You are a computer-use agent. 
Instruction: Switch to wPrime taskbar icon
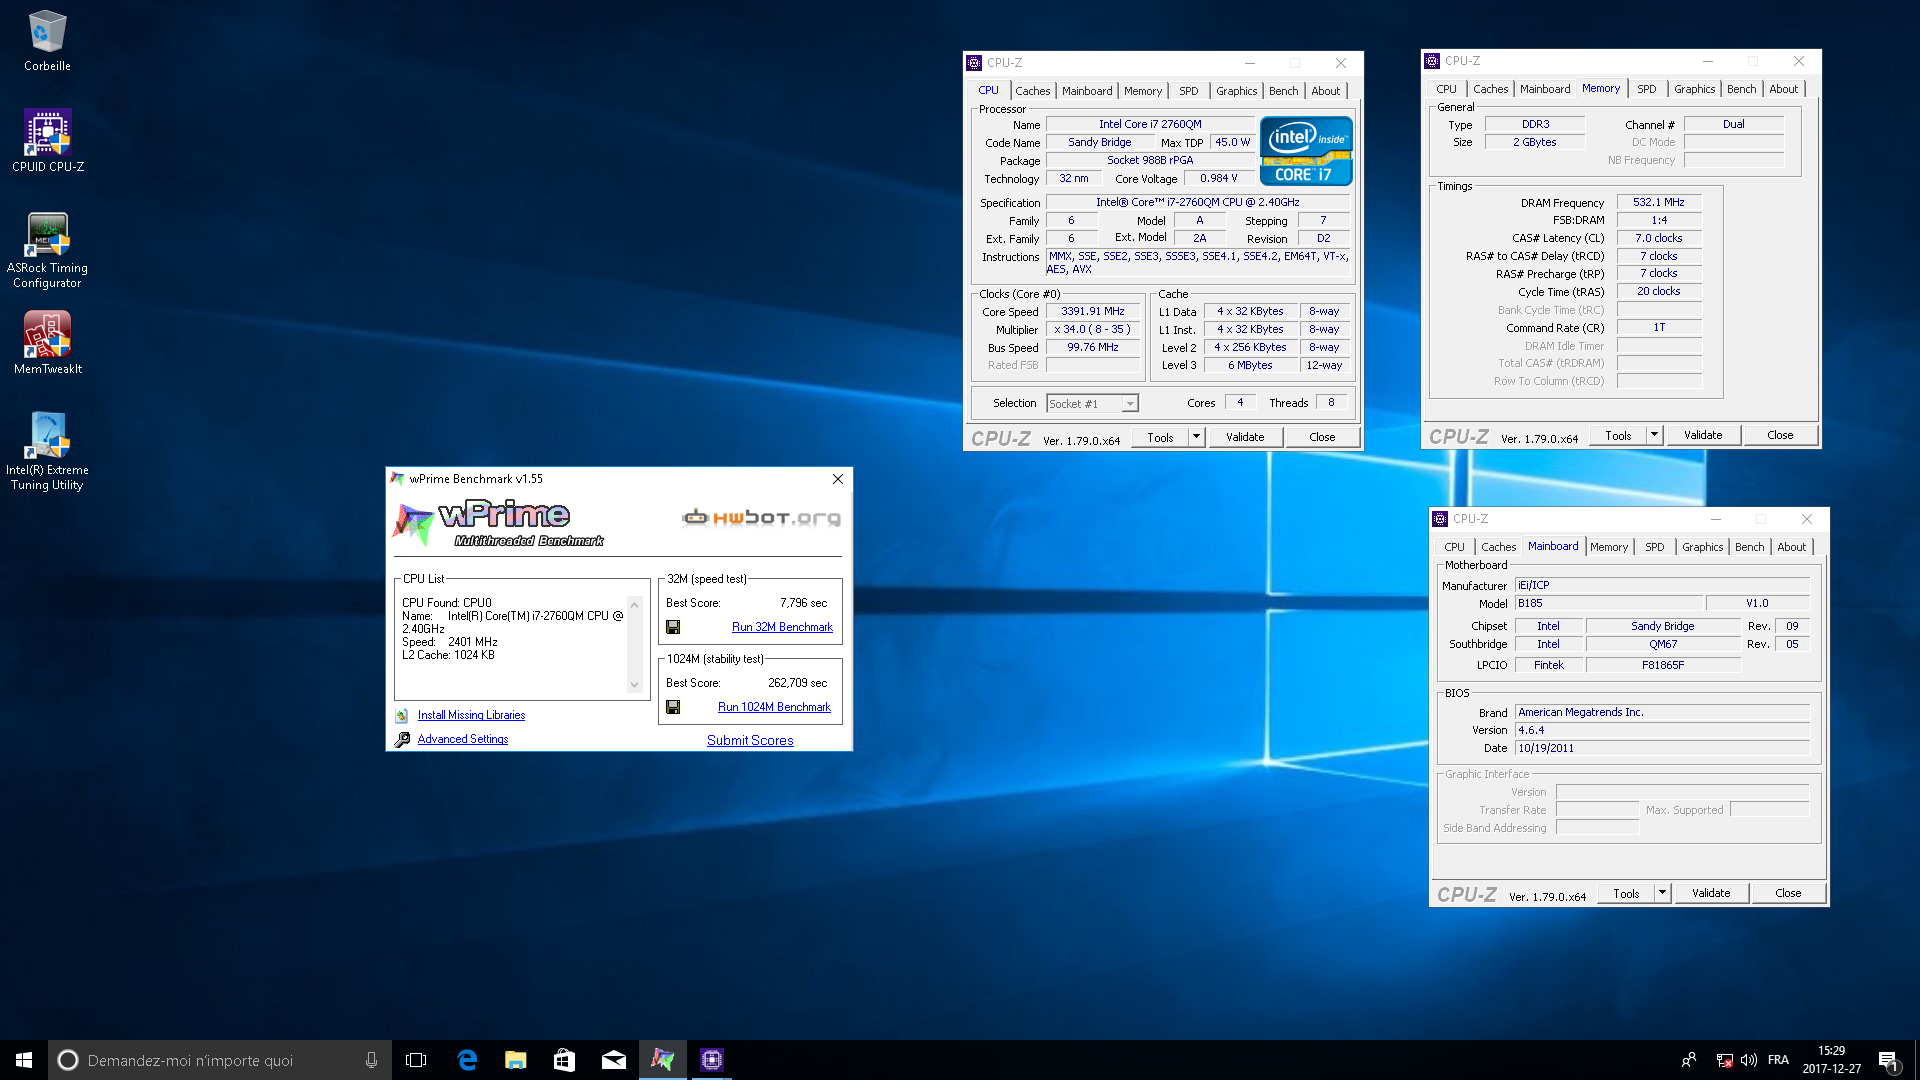663,1060
